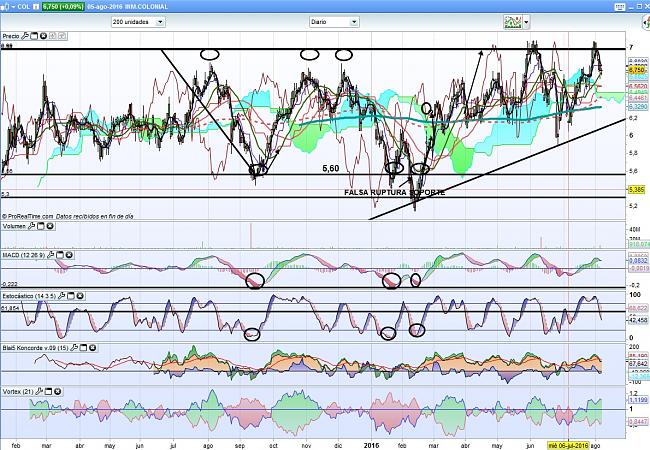Click the Precio panel label
Image resolution: width=650 pixels, height=450 pixels.
point(11,36)
